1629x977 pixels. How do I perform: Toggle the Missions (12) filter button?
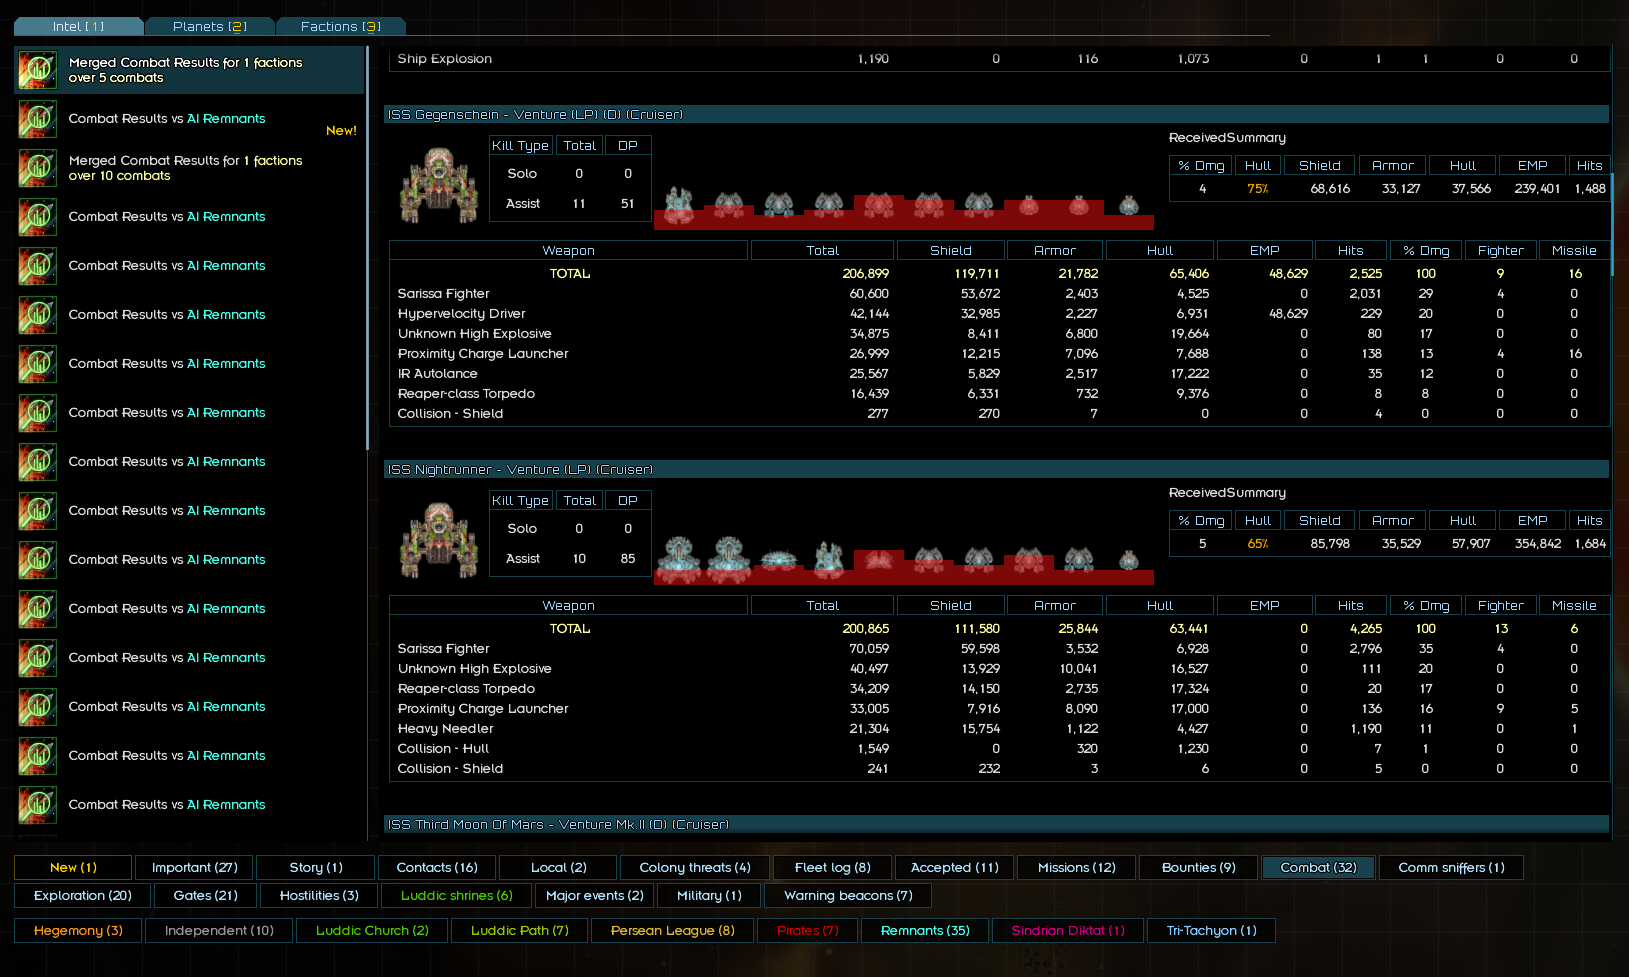1077,867
